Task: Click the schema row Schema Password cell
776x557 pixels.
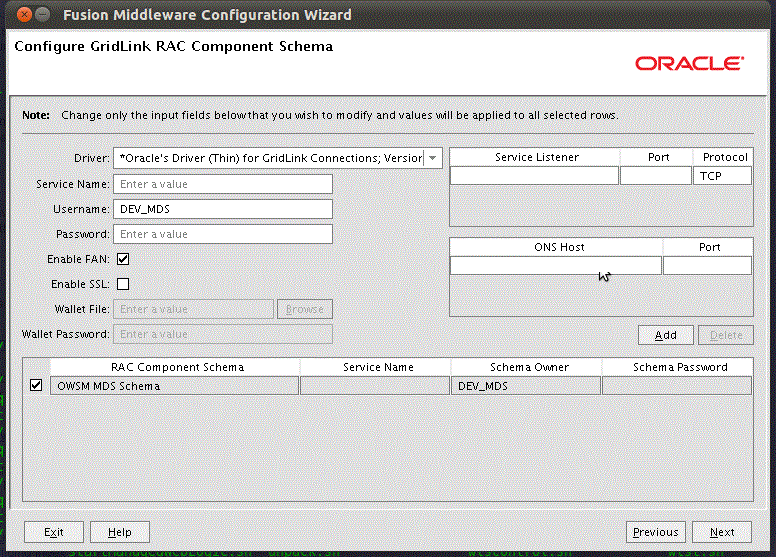Action: coord(677,386)
